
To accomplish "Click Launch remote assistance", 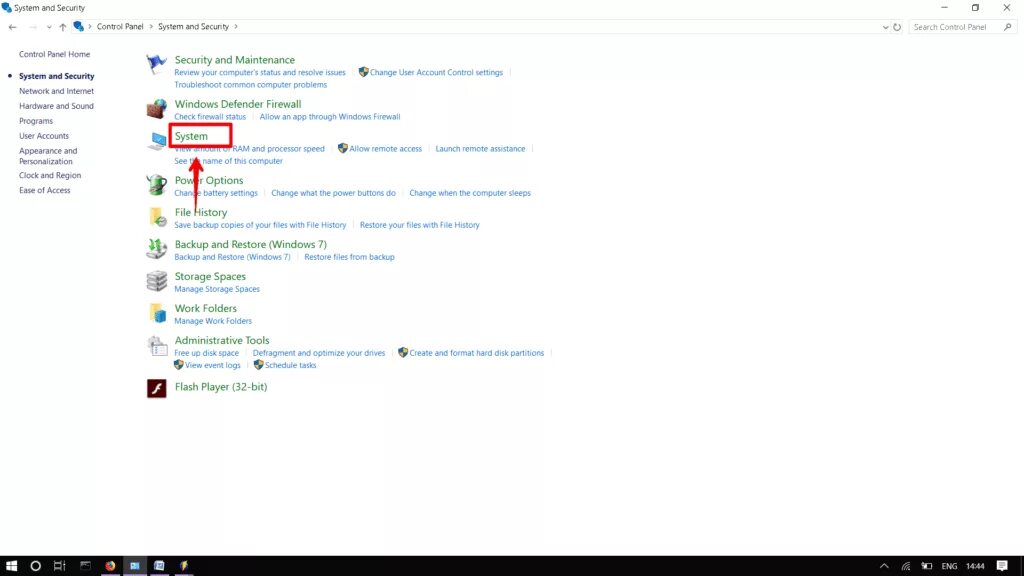I will 480,149.
